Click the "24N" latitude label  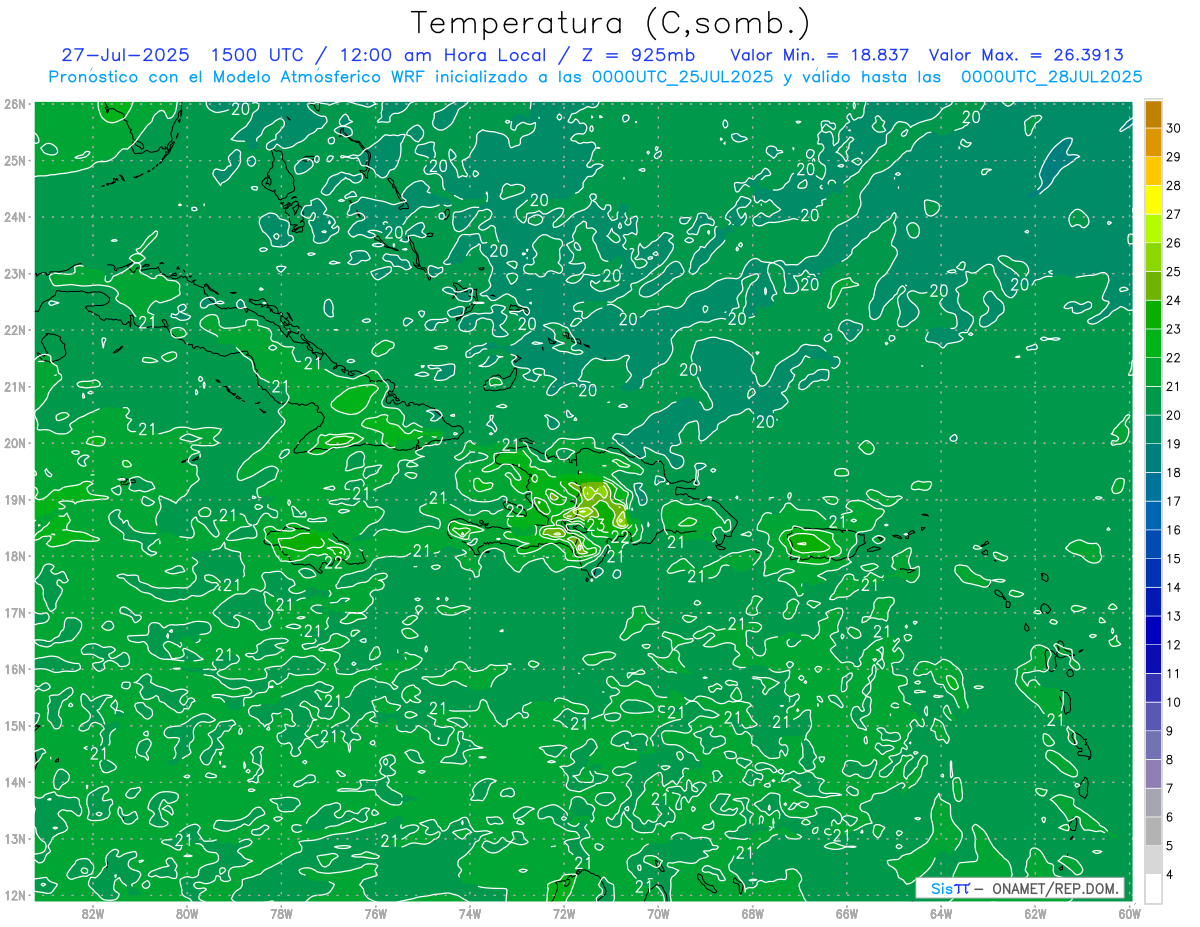[14, 217]
